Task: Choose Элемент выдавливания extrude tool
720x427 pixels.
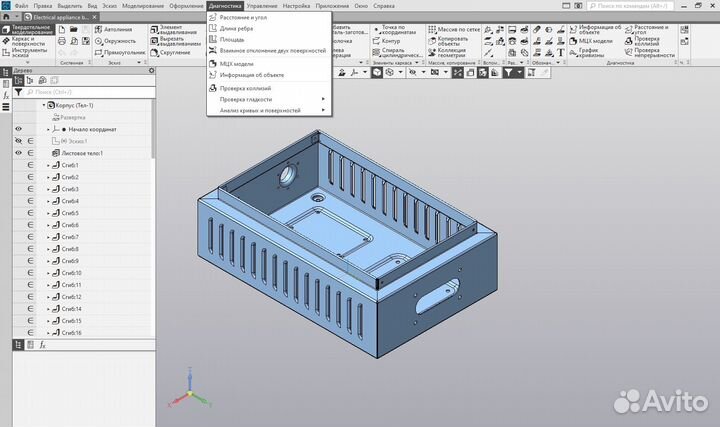Action: tap(172, 30)
